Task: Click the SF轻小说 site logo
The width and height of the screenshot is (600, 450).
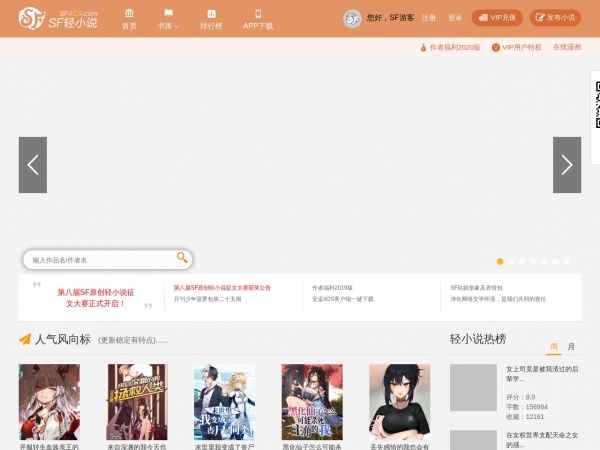Action: click(58, 18)
